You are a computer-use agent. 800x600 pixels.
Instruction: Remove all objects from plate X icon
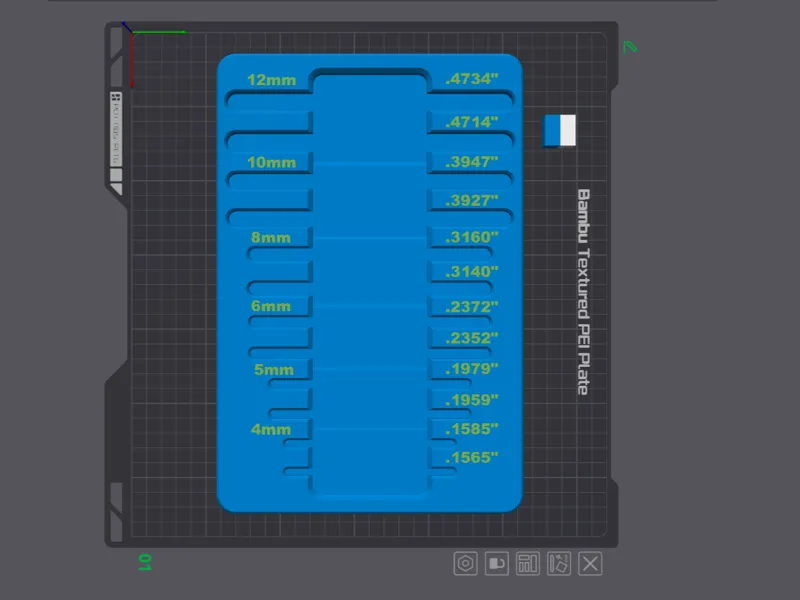(590, 564)
